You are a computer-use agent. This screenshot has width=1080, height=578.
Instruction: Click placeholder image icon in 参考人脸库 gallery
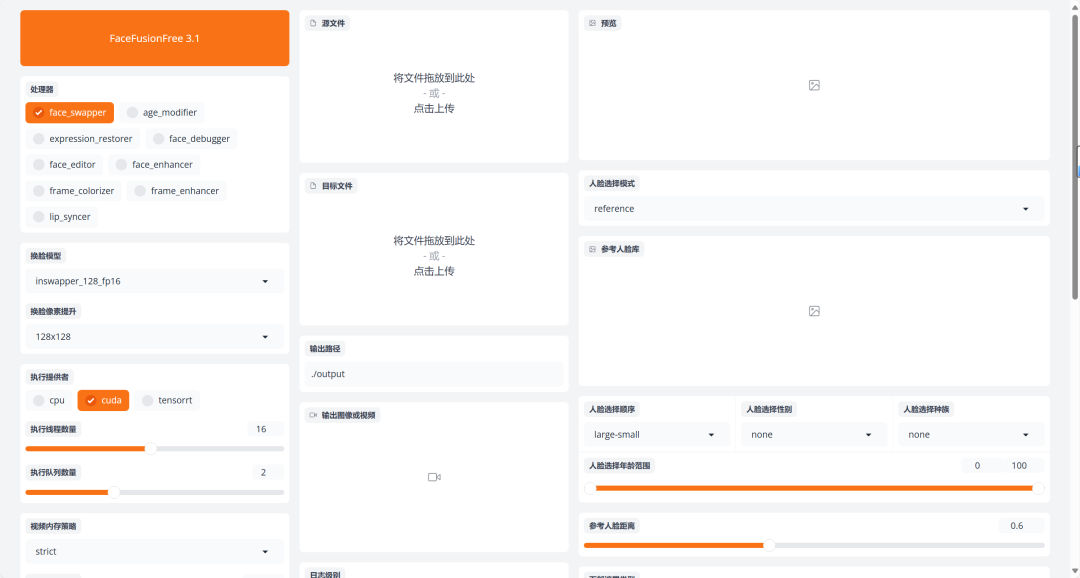[x=814, y=311]
